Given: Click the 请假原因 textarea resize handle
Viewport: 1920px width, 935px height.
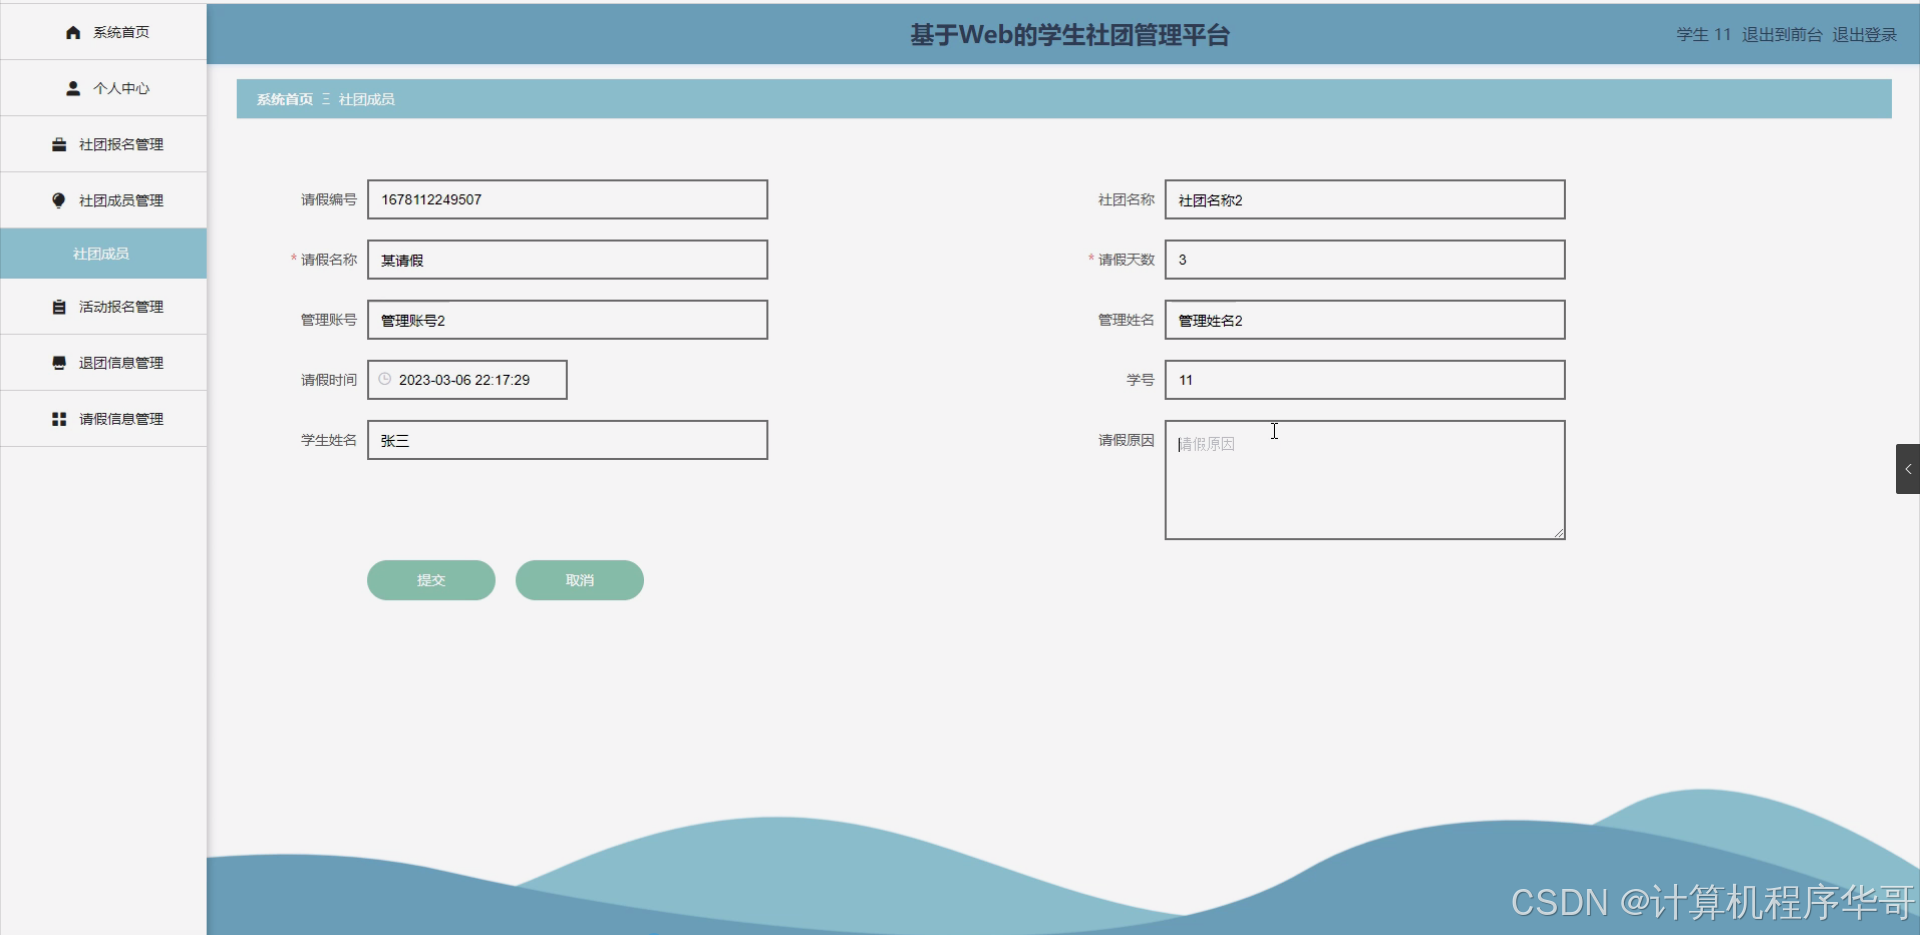Looking at the screenshot, I should (x=1559, y=533).
